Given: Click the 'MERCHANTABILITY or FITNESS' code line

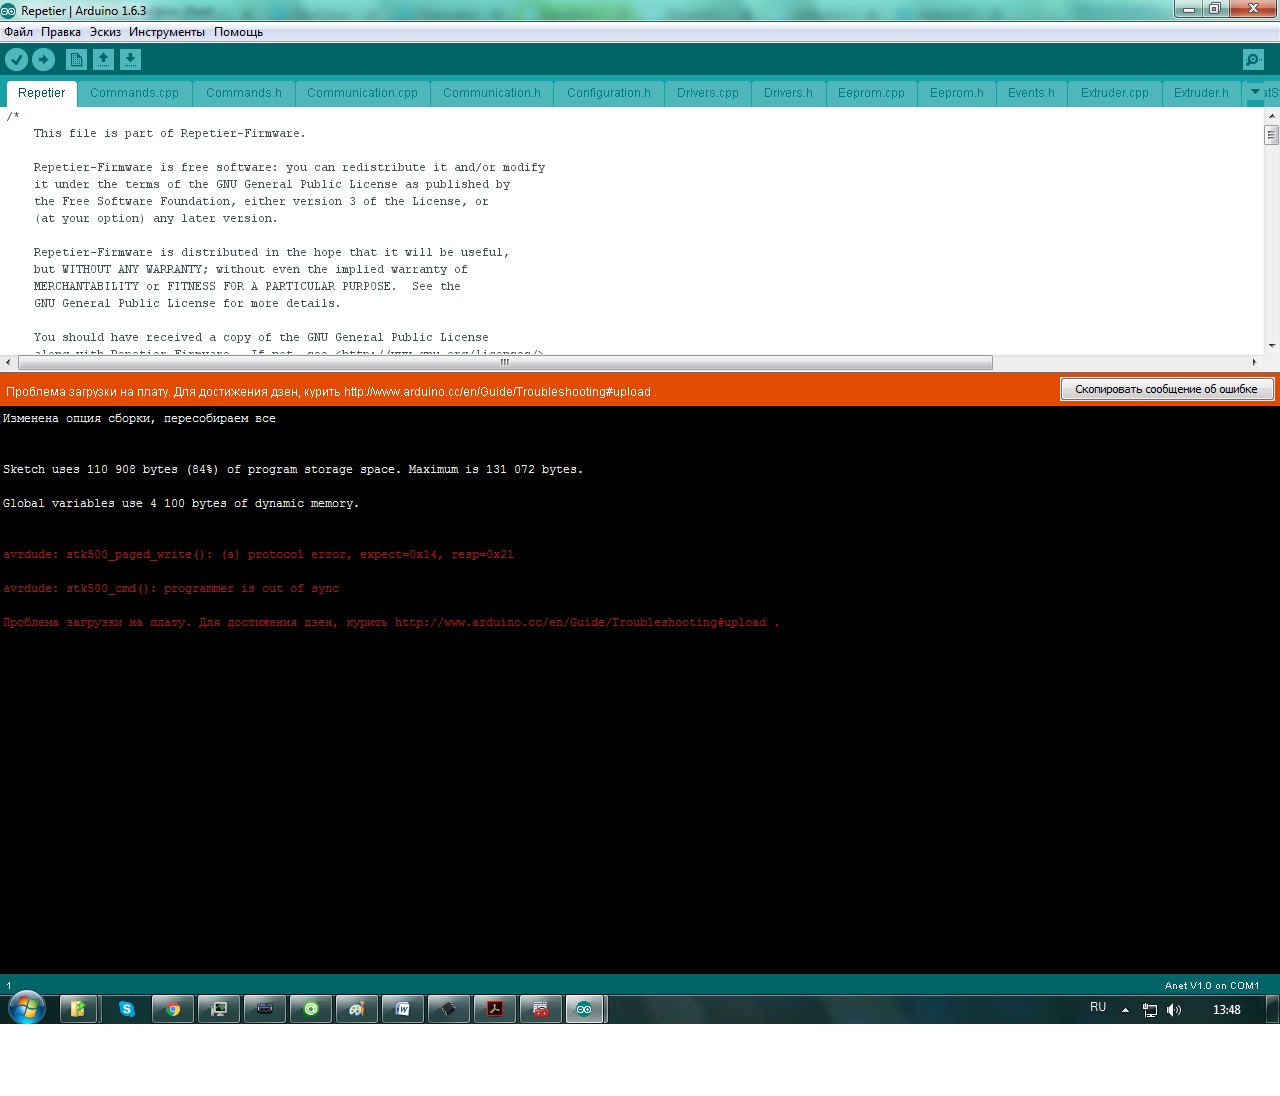Looking at the screenshot, I should (x=247, y=287).
